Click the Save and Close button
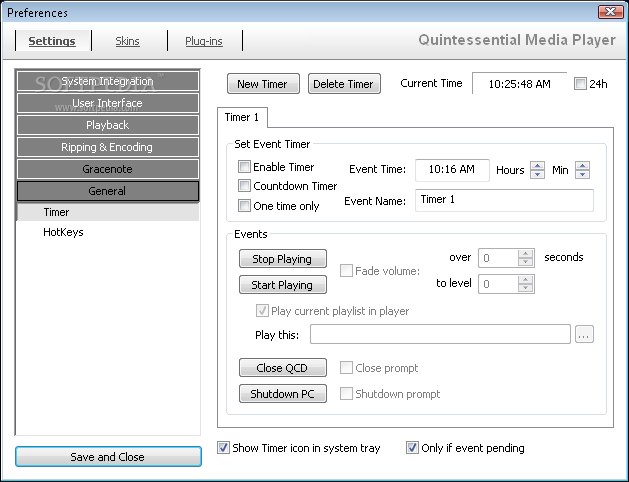The image size is (629, 482). tap(108, 457)
